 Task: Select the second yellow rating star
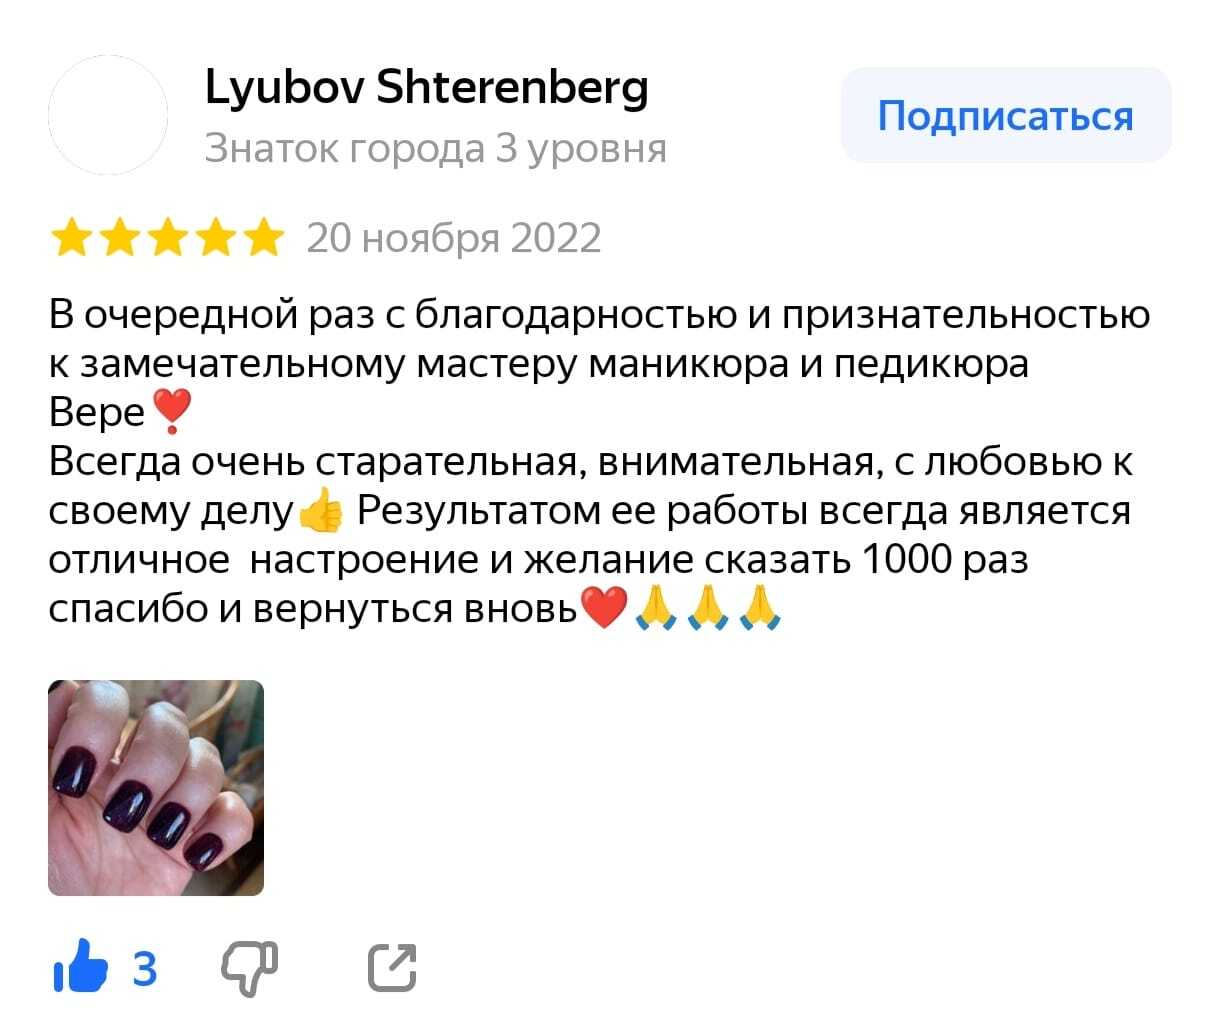click(x=119, y=239)
